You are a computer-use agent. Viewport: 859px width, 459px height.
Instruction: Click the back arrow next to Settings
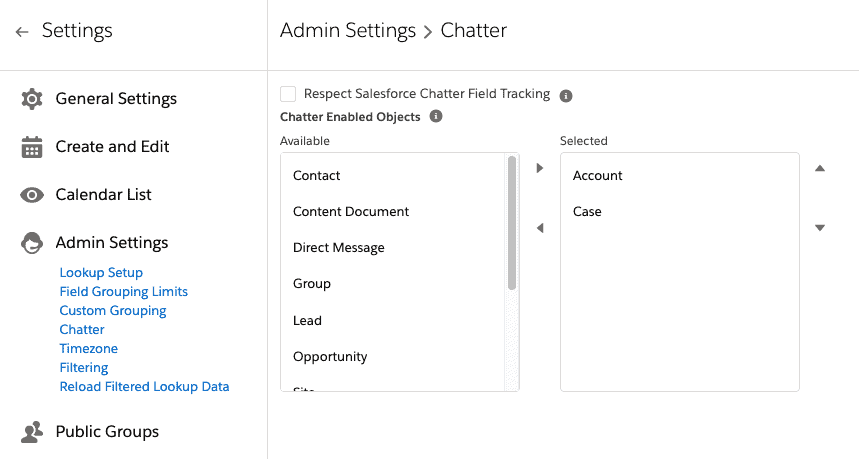[22, 32]
